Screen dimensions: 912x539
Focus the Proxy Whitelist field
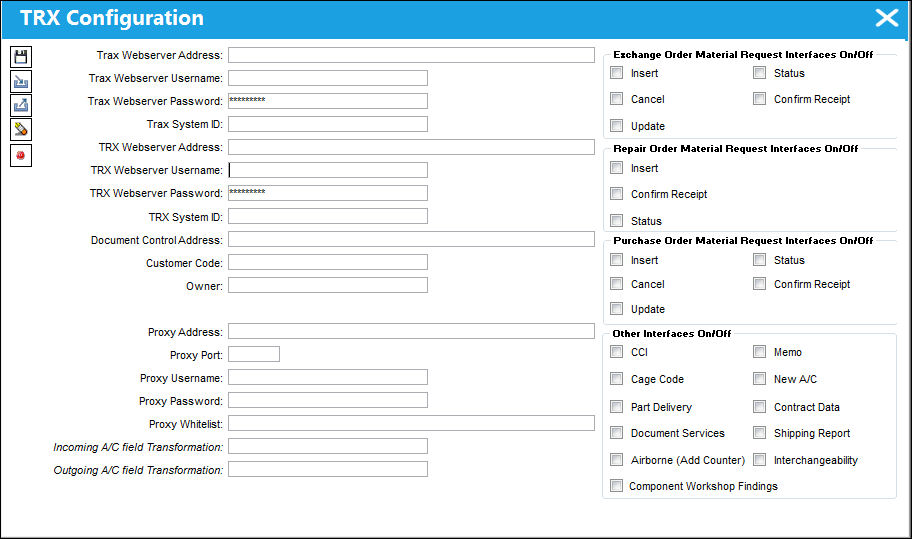coord(411,423)
